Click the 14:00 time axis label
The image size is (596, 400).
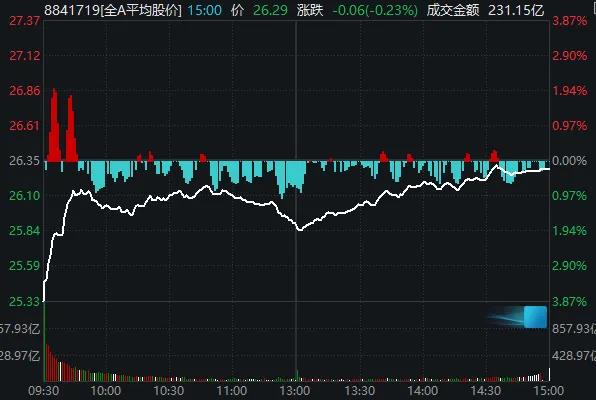coord(423,390)
